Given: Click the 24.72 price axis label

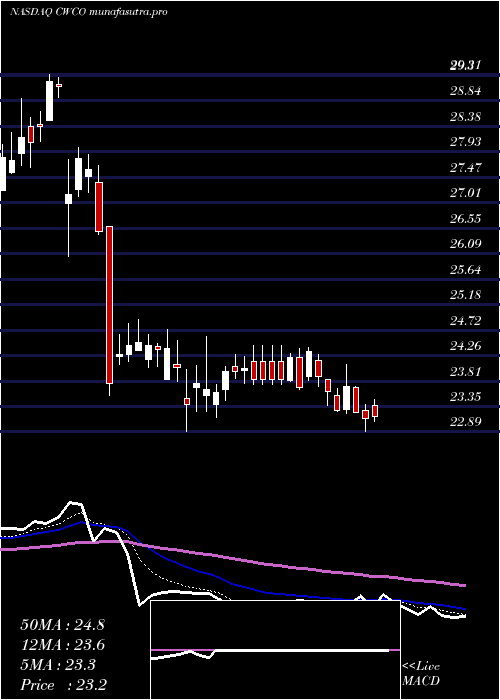Looking at the screenshot, I should click(466, 321).
